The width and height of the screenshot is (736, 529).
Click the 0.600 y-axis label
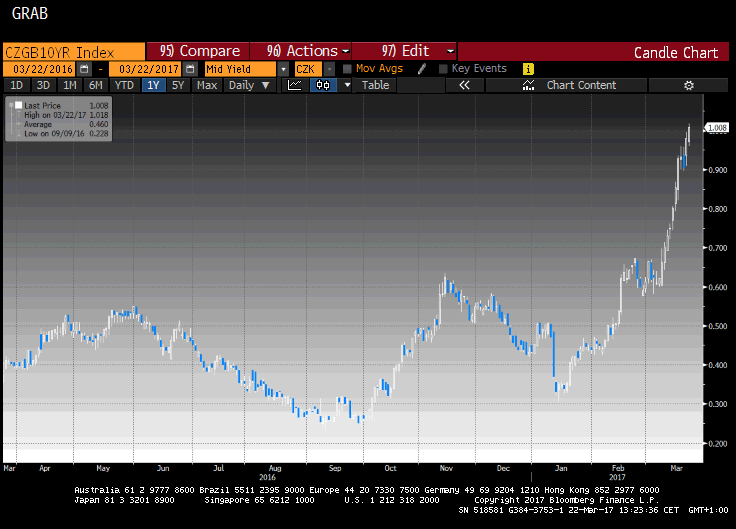718,287
